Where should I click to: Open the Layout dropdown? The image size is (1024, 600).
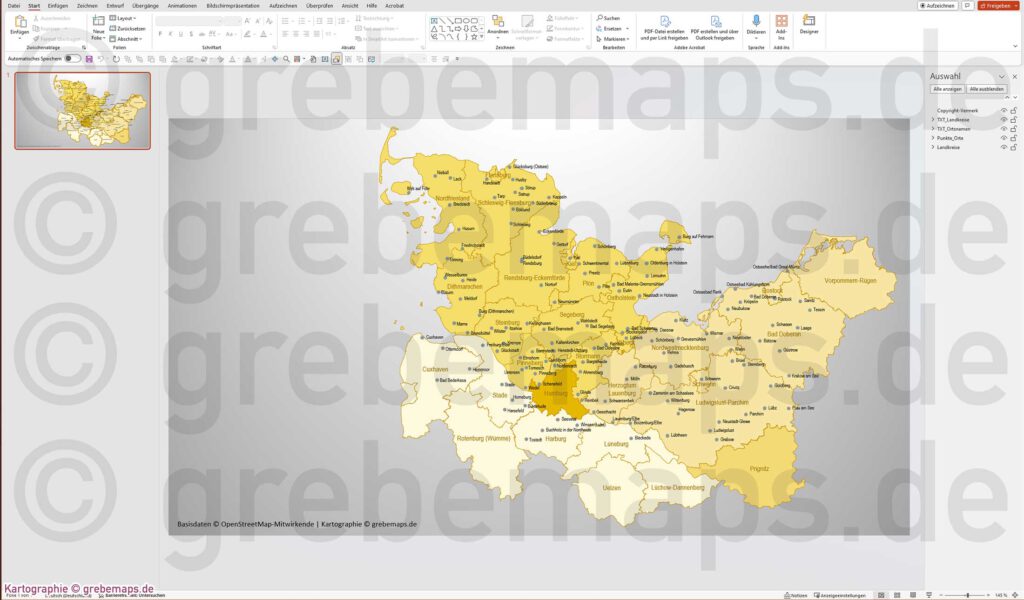[x=122, y=18]
